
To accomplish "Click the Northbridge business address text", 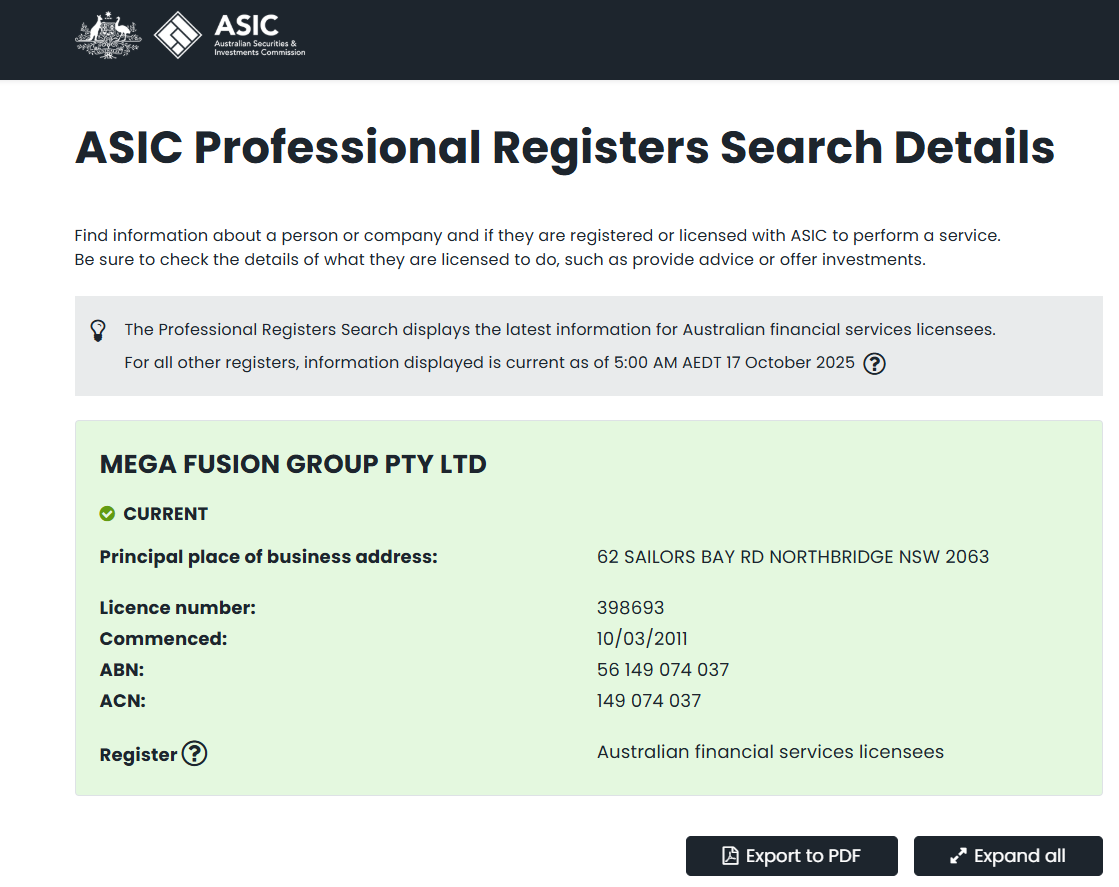I will pyautogui.click(x=793, y=557).
